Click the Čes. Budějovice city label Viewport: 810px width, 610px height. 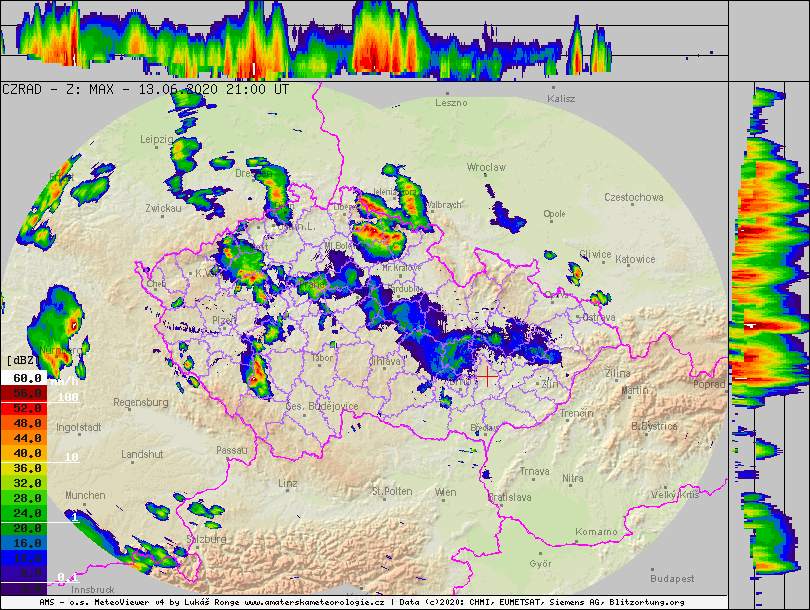click(322, 406)
